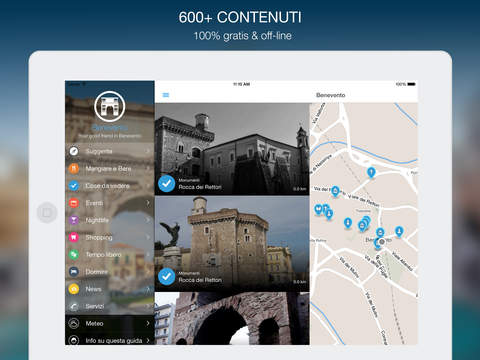Open the stone arch photo thumbnail
480x360 pixels.
pos(232,318)
